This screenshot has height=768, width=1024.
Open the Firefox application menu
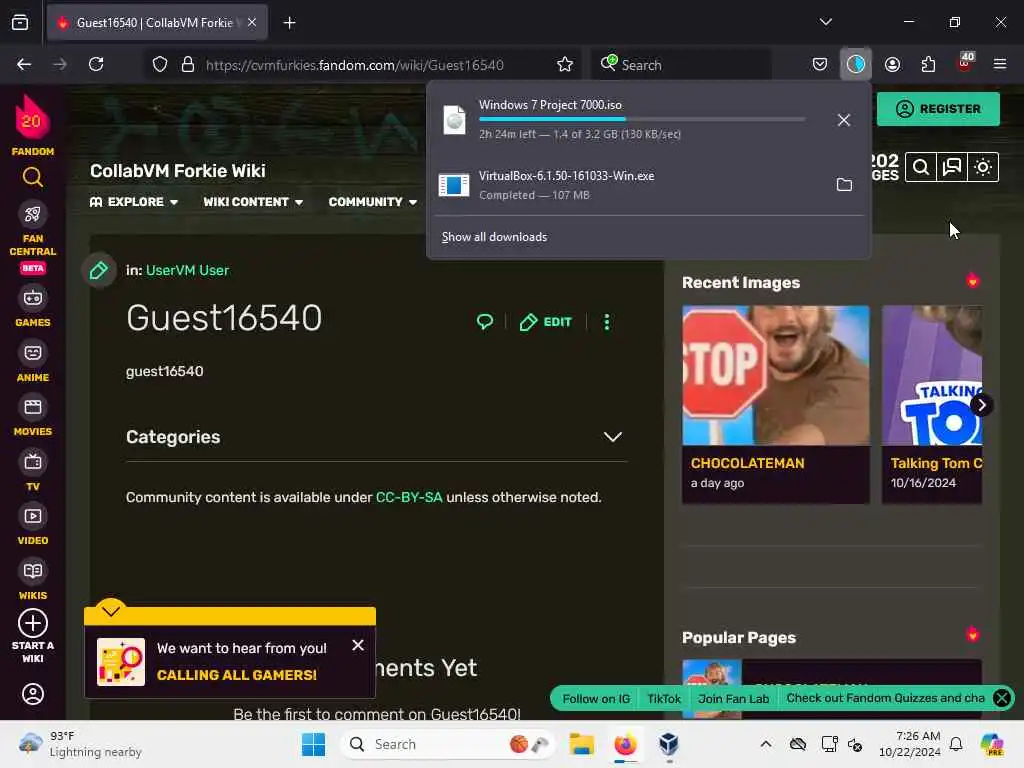1000,64
